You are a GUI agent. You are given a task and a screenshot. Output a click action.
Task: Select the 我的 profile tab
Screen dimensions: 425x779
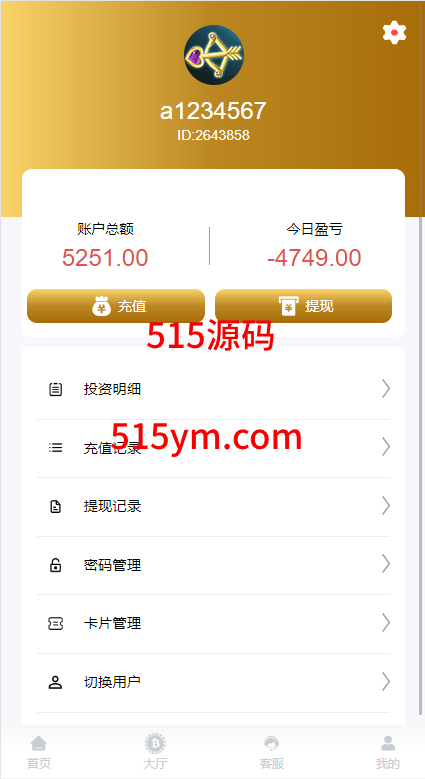(388, 752)
